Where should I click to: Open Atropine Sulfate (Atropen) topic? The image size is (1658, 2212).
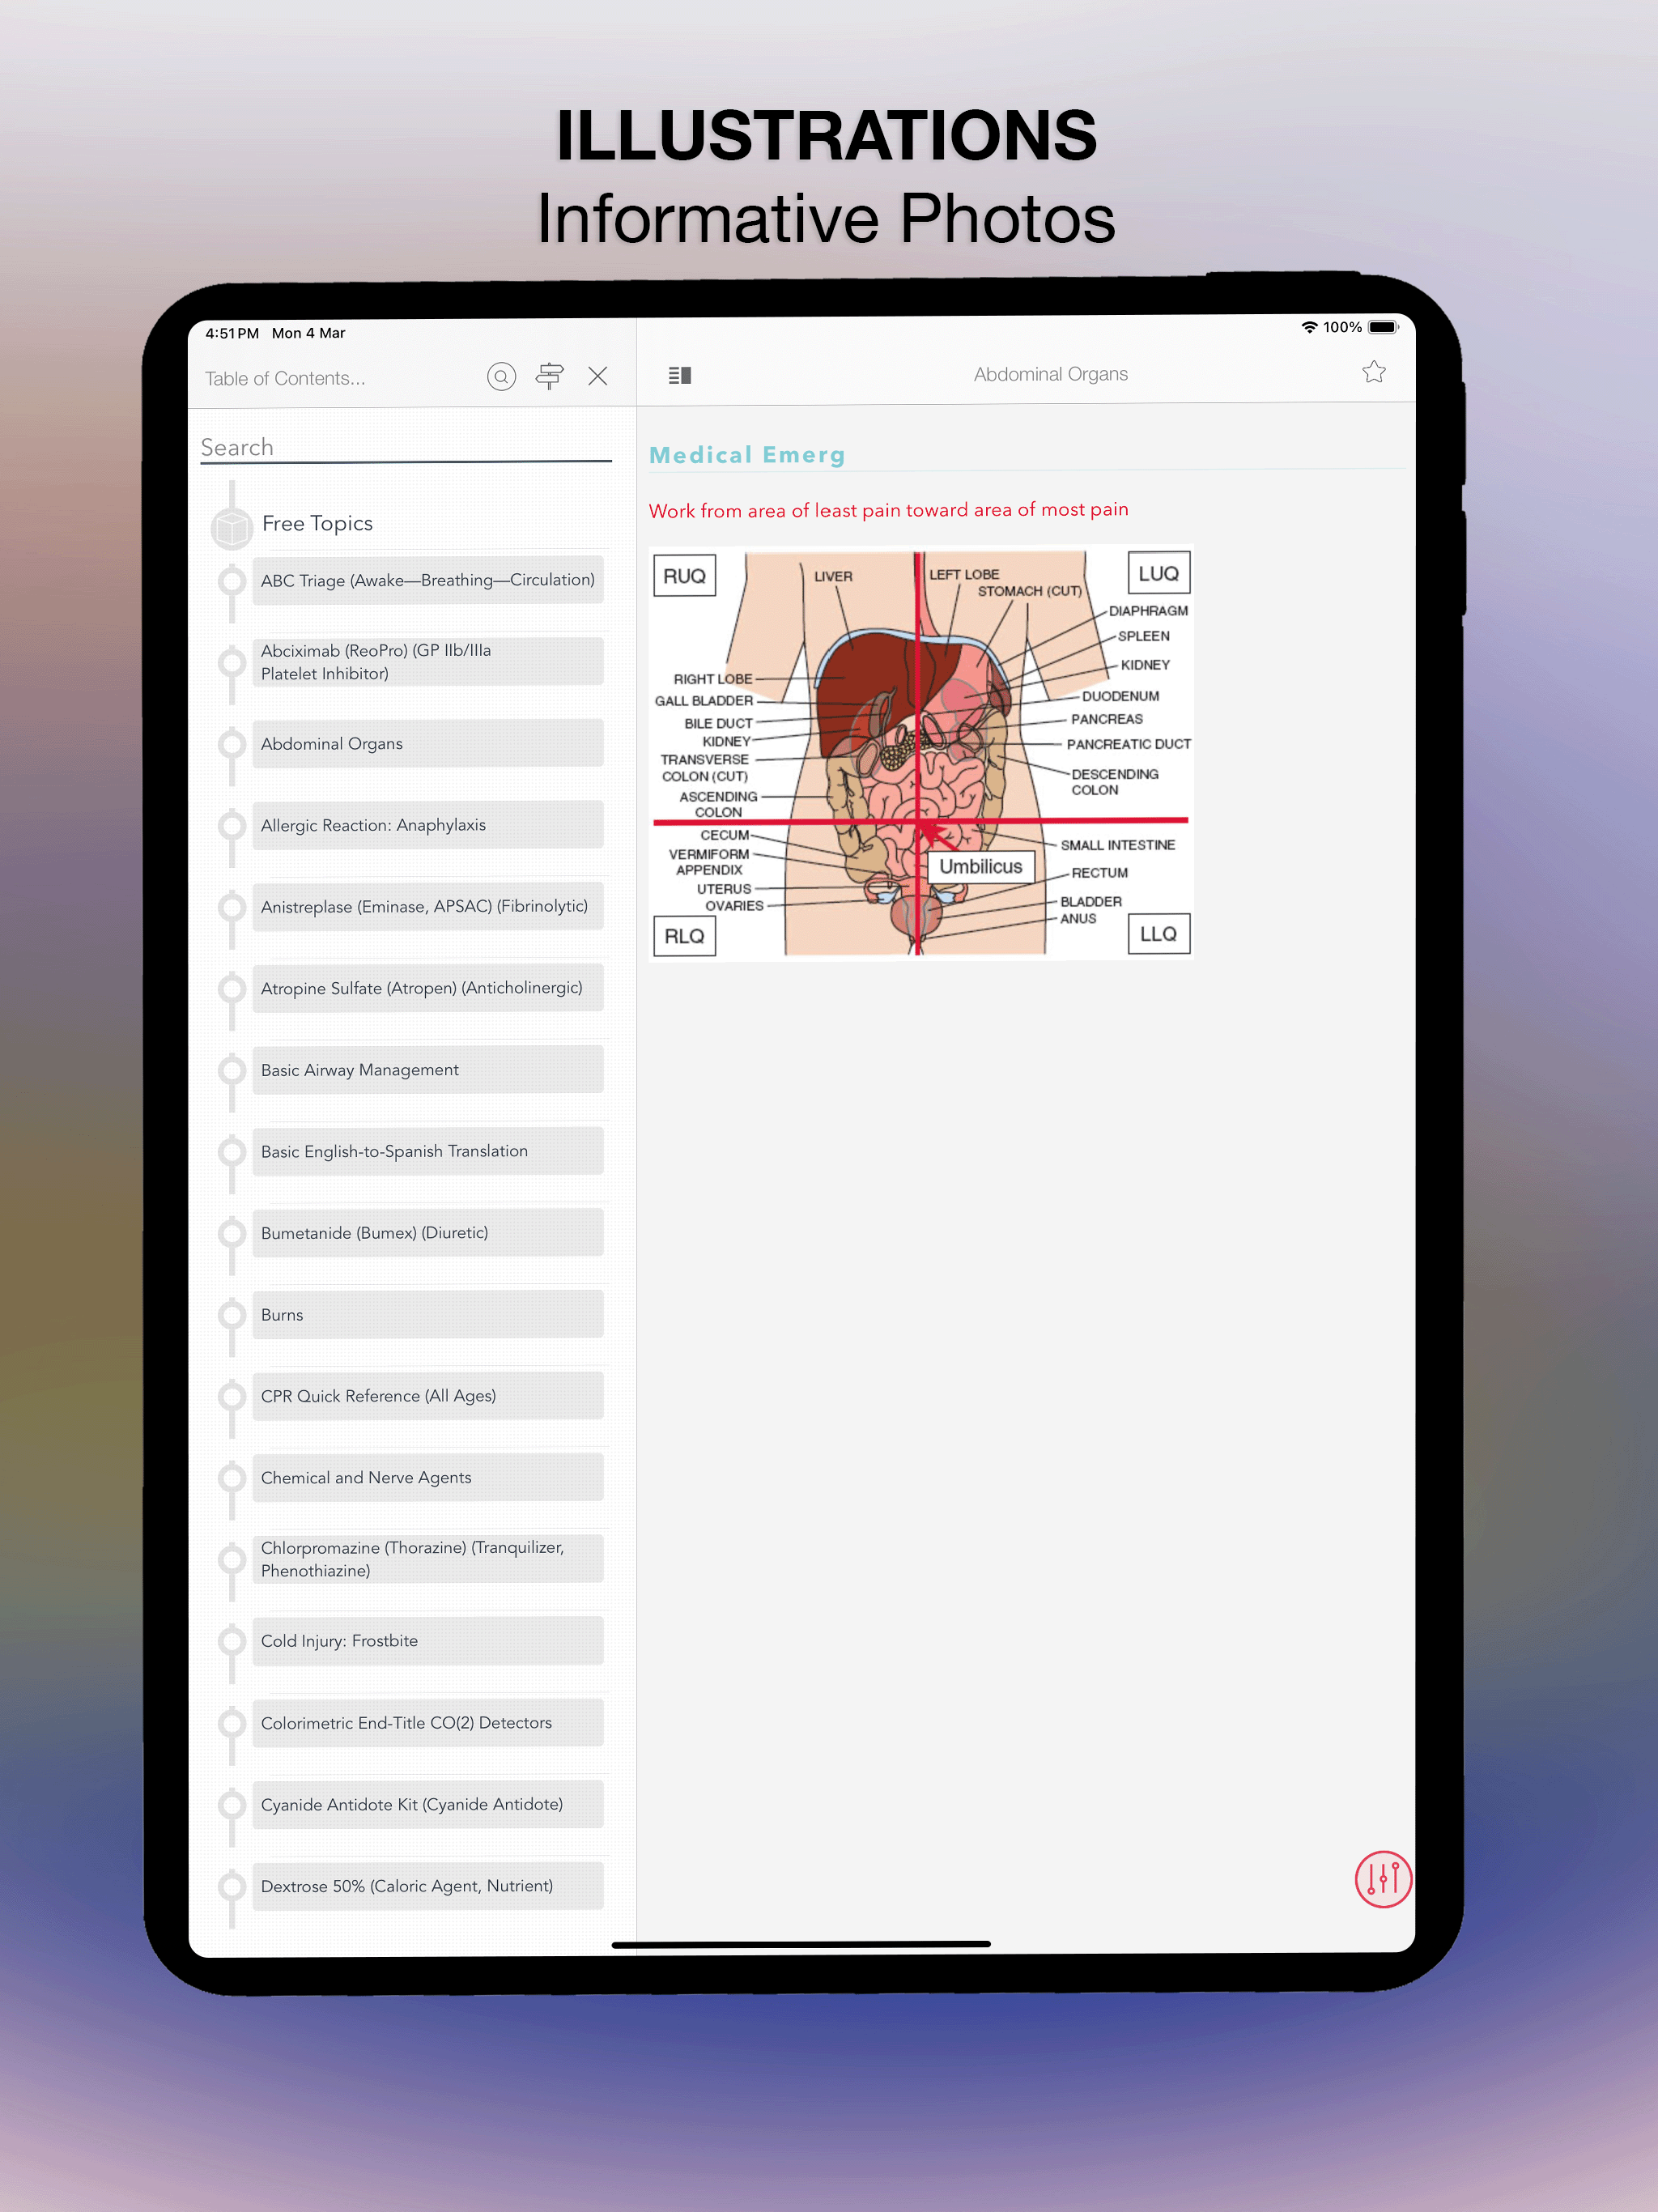point(428,988)
